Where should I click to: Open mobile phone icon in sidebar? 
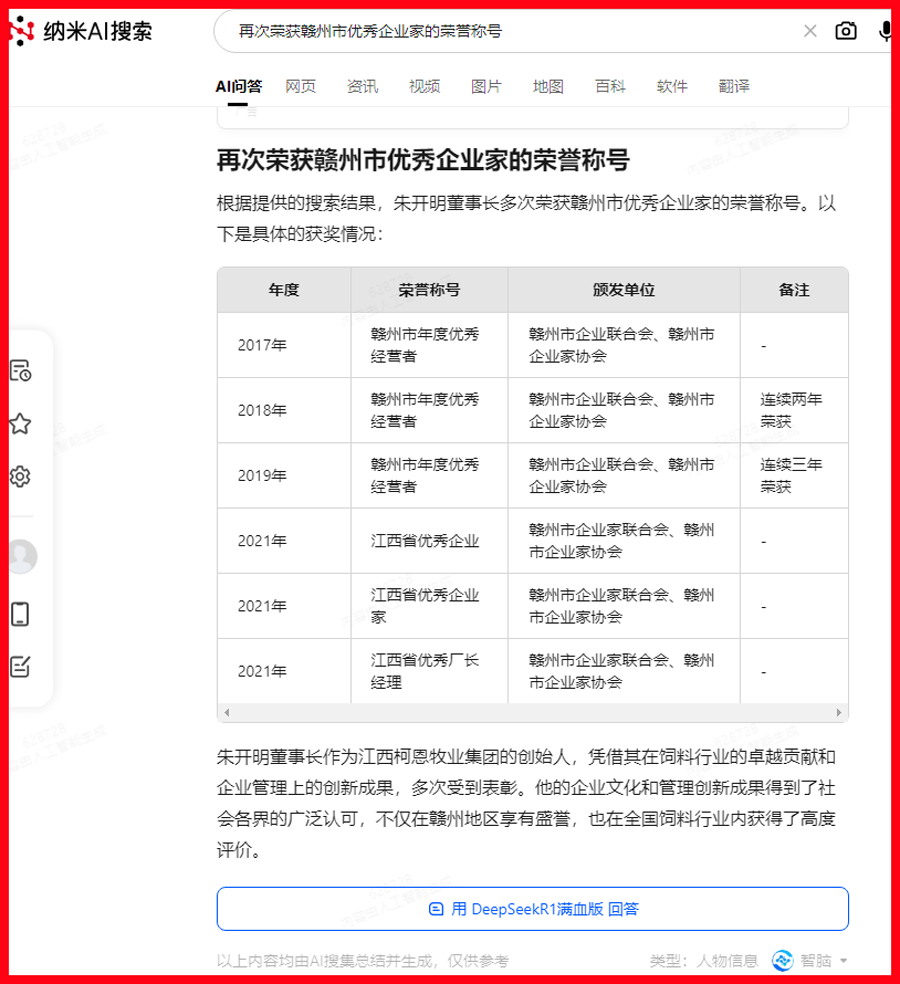(20, 614)
